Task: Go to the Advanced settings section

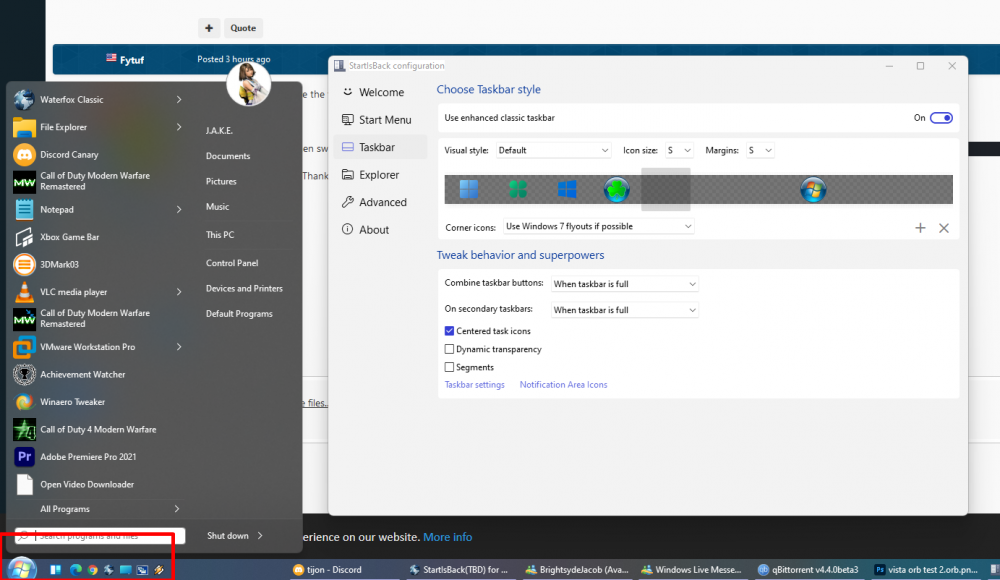Action: pos(382,202)
